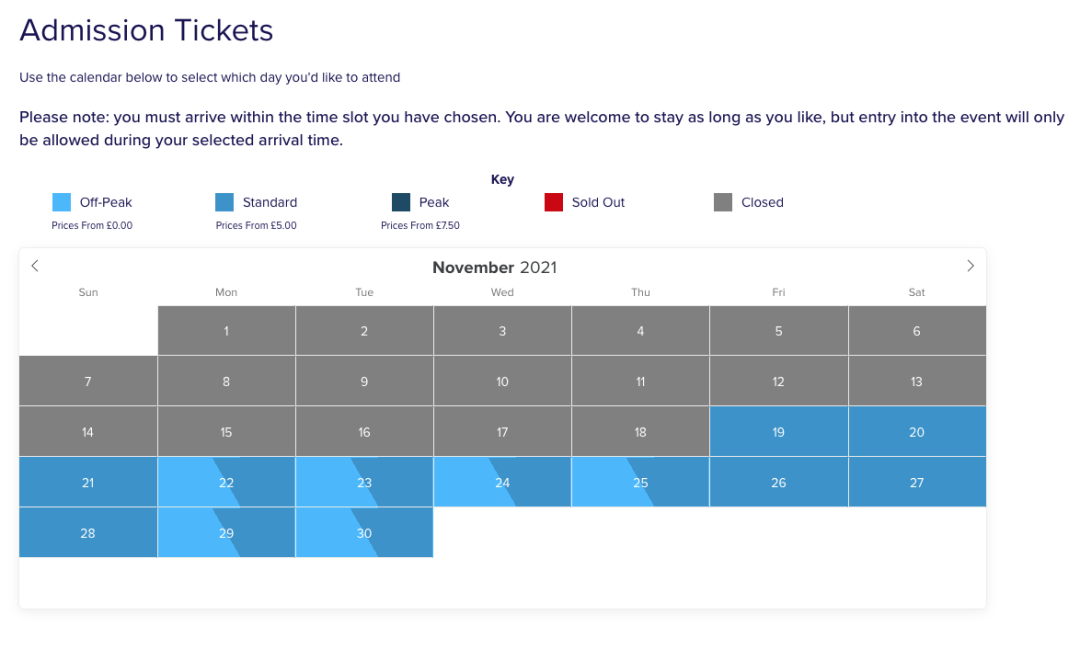Image resolution: width=1080 pixels, height=649 pixels.
Task: Select Saturday November 27
Action: pyautogui.click(x=916, y=482)
